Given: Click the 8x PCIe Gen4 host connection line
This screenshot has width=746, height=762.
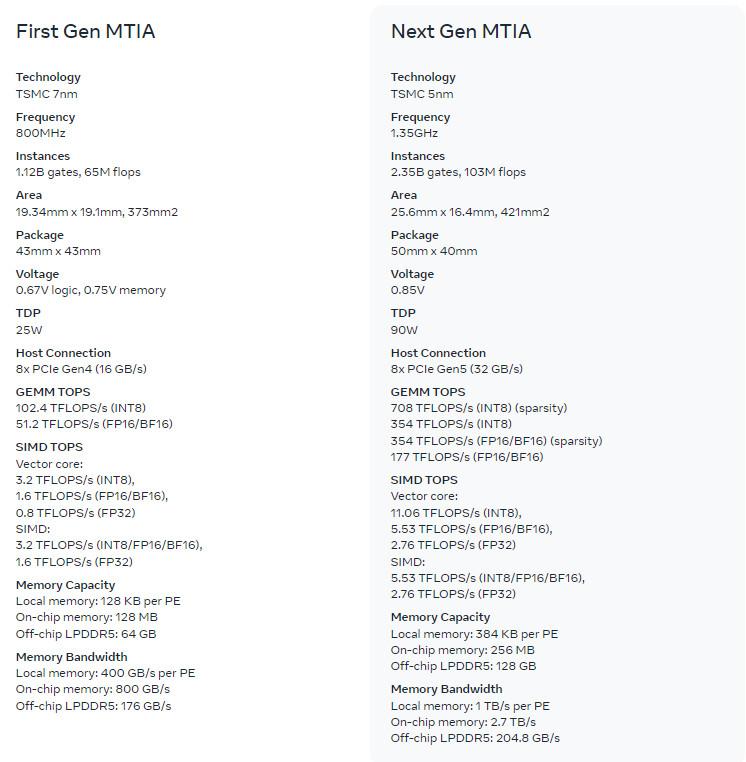Looking at the screenshot, I should coord(81,369).
